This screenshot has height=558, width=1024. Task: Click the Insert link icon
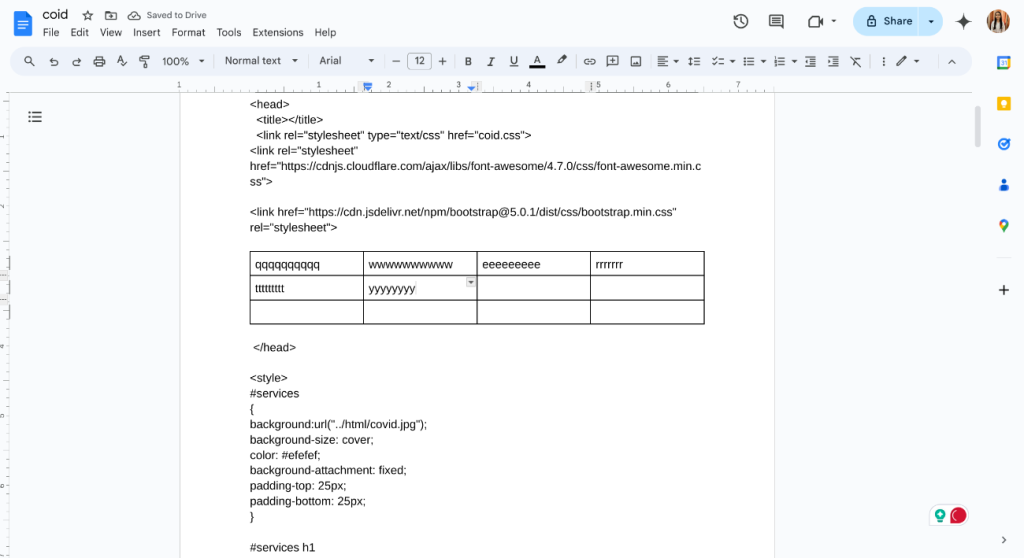589,61
